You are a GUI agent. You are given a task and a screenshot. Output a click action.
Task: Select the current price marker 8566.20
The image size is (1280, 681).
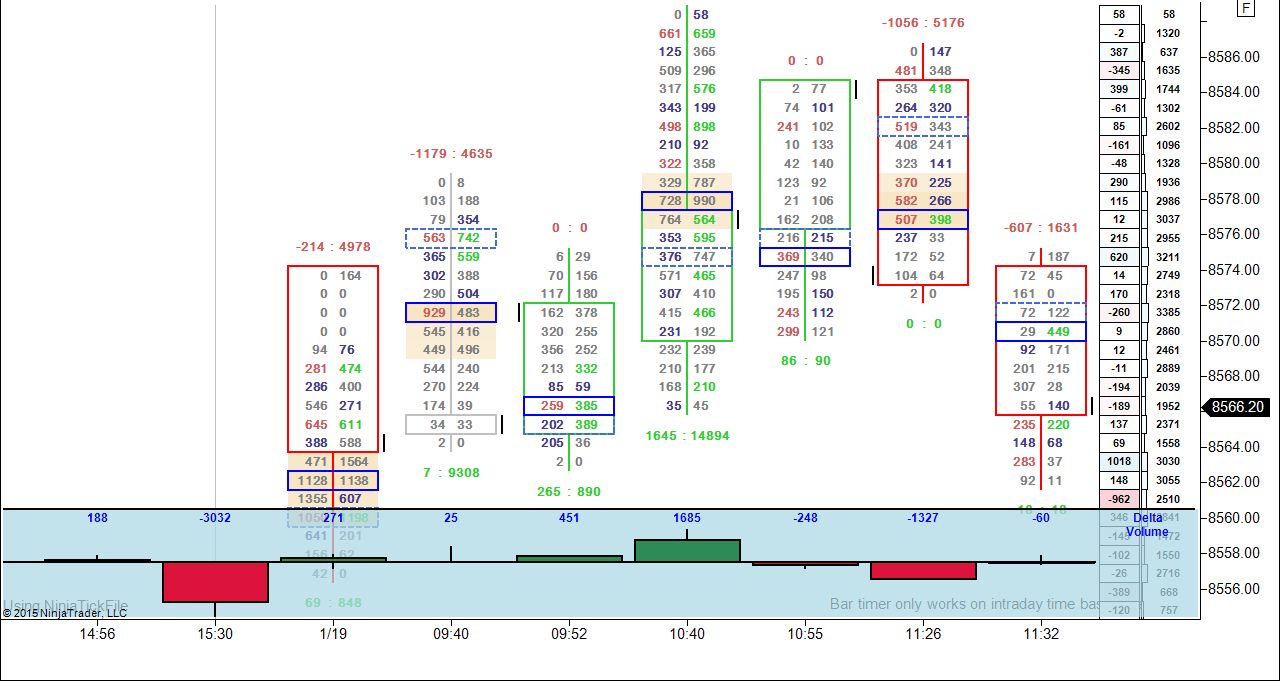1237,407
